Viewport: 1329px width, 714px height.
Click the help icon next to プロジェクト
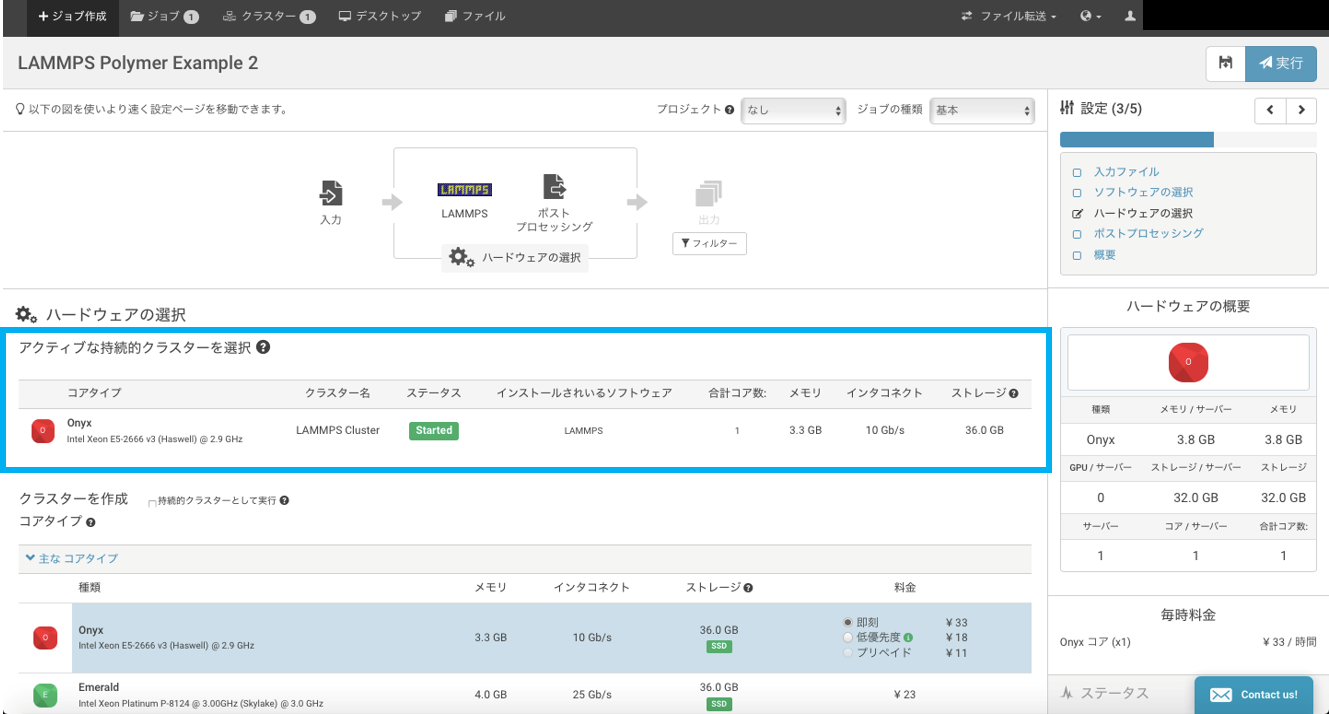click(730, 110)
